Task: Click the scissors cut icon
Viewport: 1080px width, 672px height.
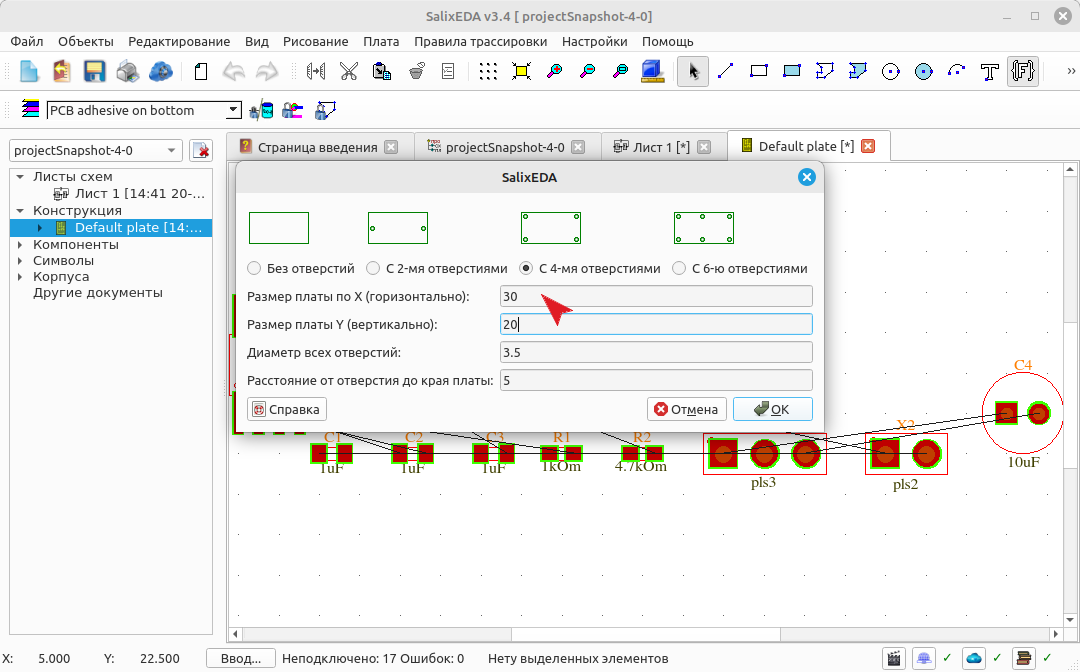Action: pyautogui.click(x=349, y=71)
